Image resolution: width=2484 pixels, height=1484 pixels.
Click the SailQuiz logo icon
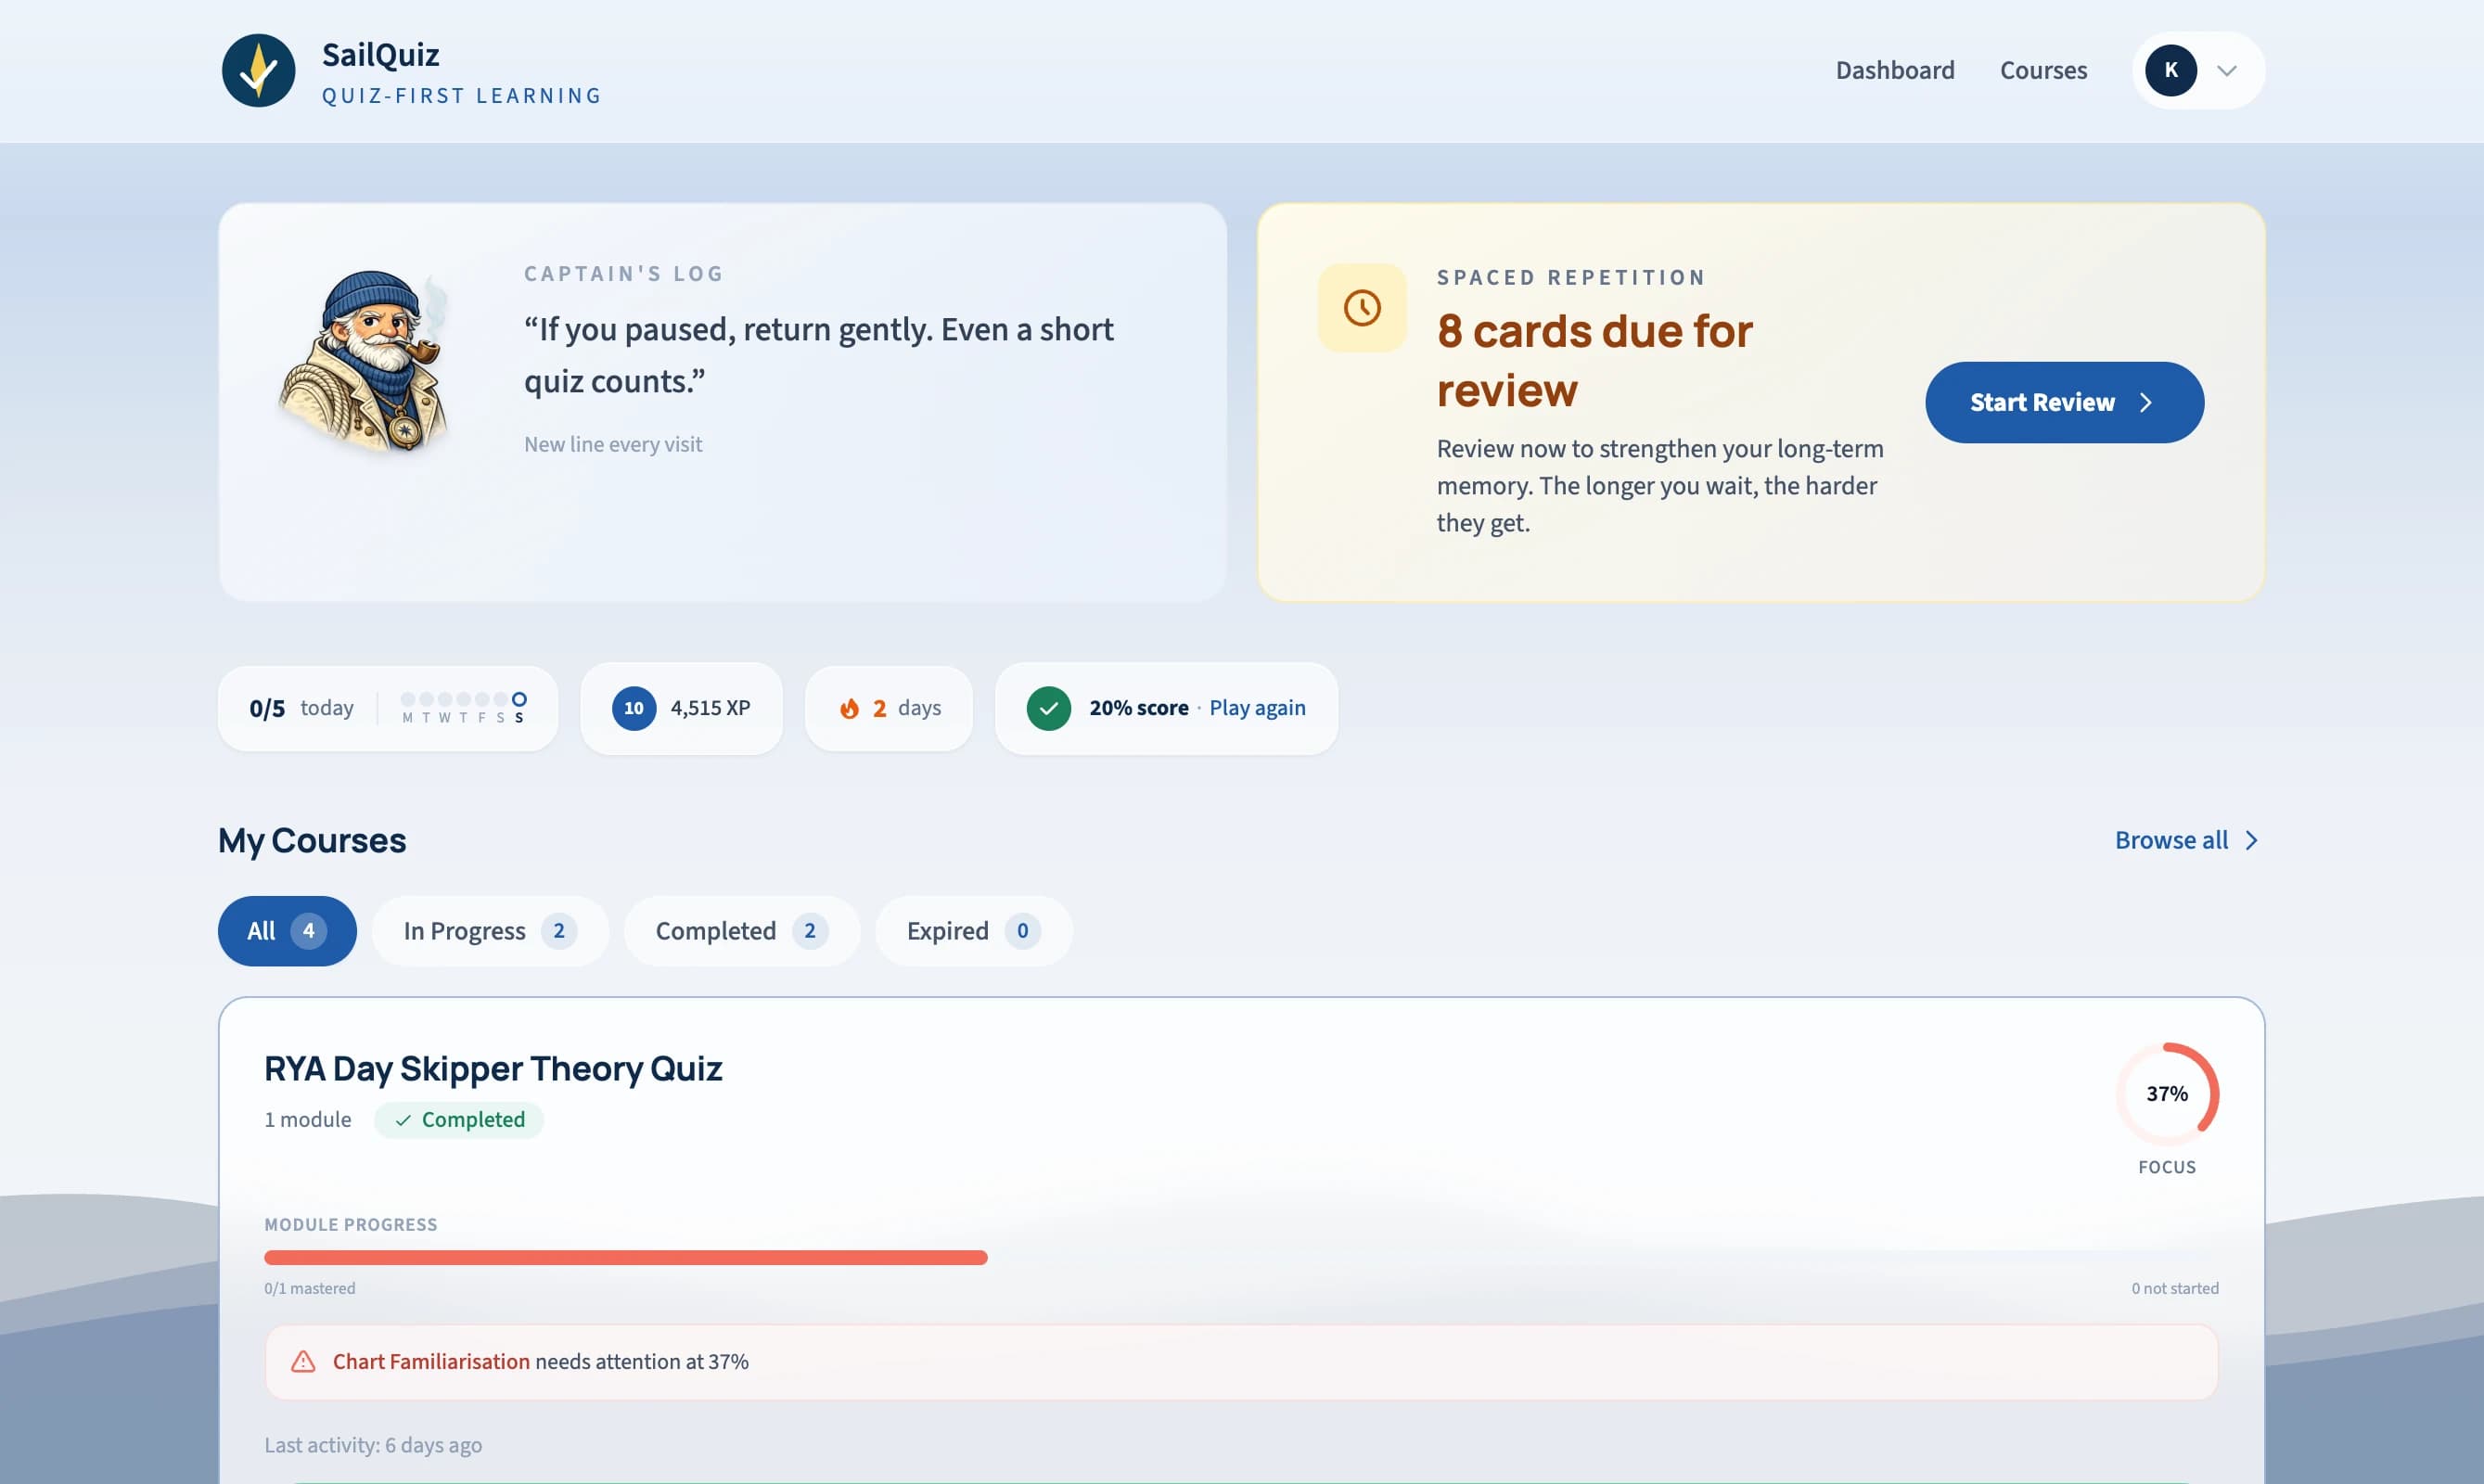tap(258, 70)
